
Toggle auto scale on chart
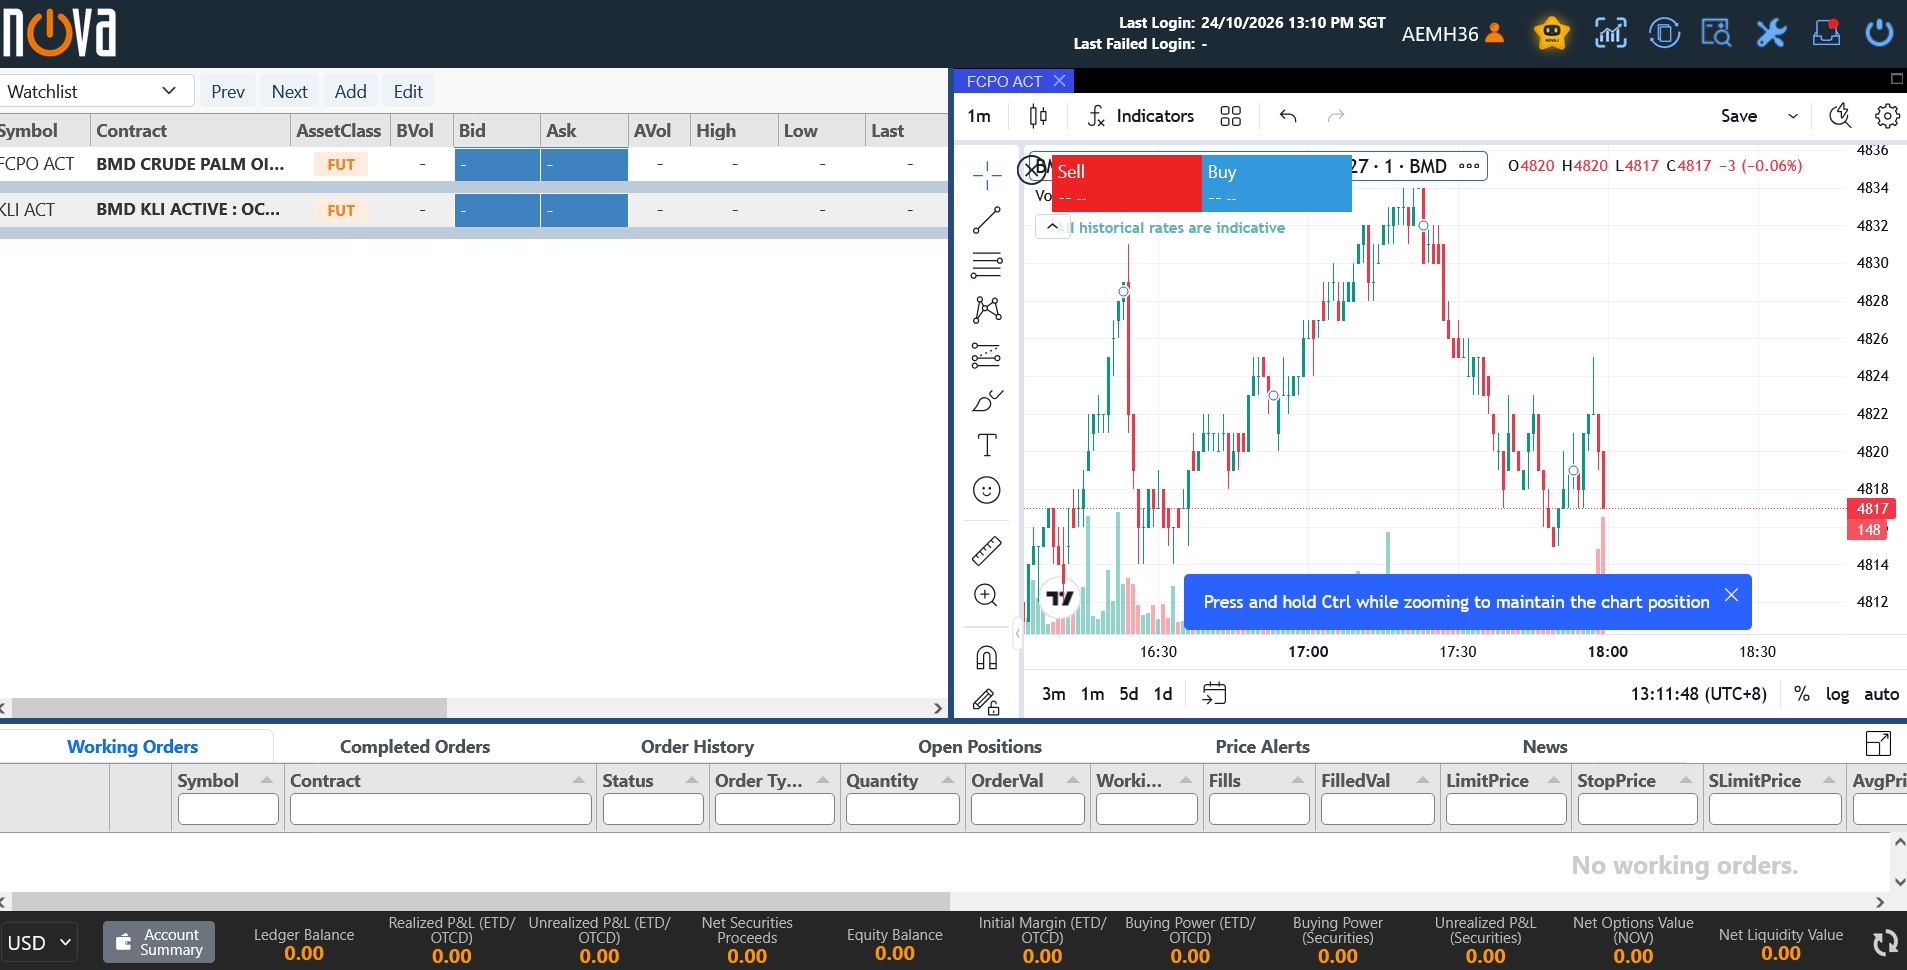click(1881, 693)
